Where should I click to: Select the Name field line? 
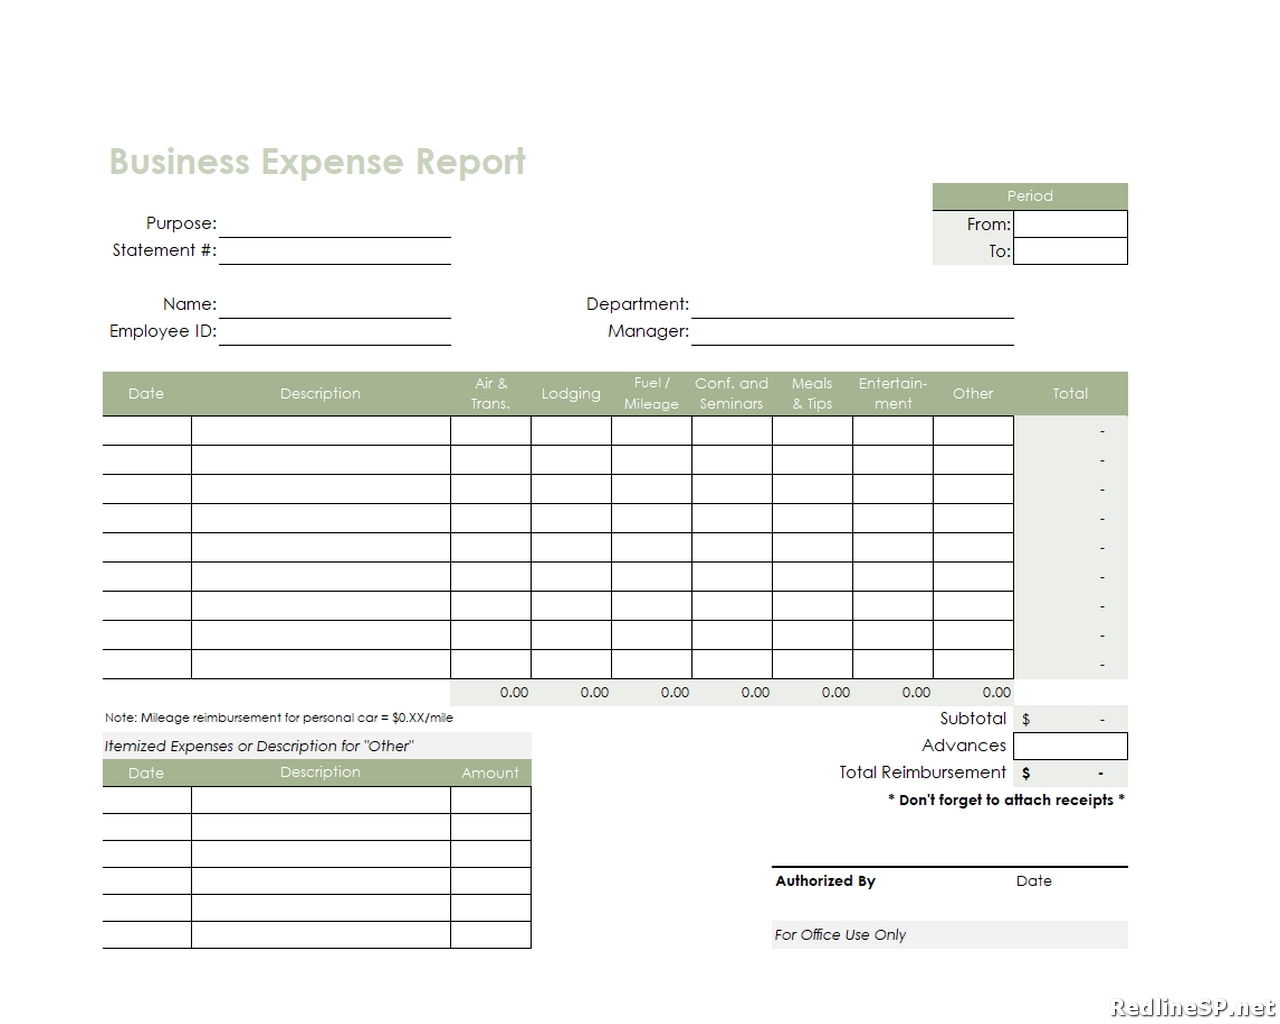(335, 305)
